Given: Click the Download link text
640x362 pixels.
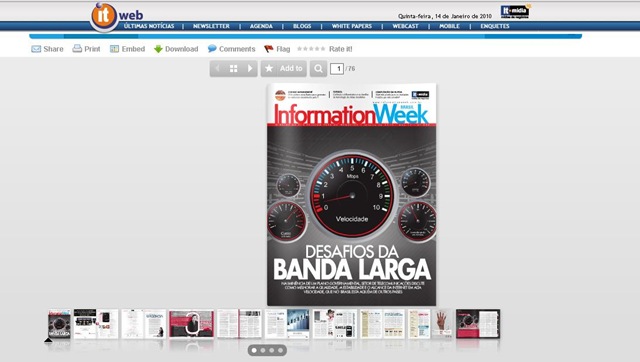Looking at the screenshot, I should [182, 49].
